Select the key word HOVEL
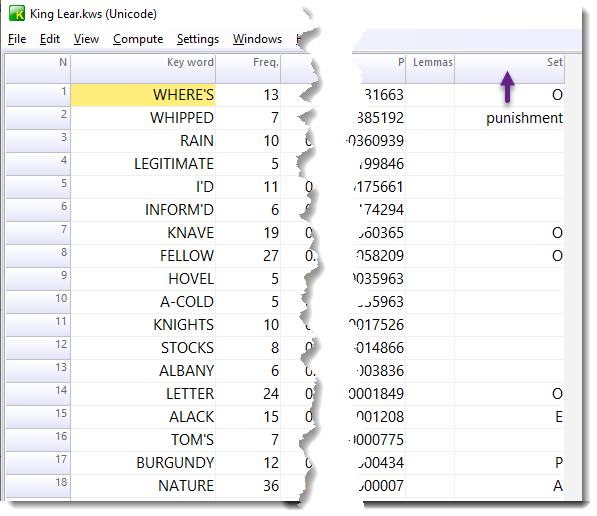 pos(143,279)
